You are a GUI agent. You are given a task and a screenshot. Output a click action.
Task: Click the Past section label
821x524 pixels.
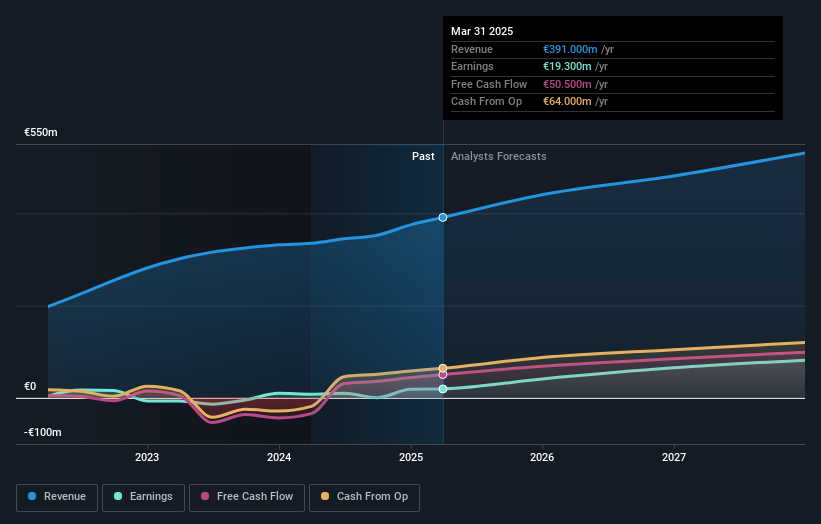(423, 157)
